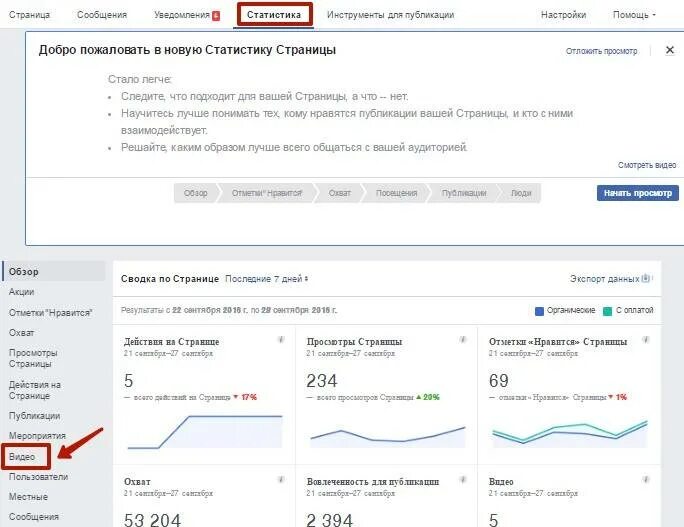
Task: Open Пользователи in the left sidebar
Action: [x=38, y=477]
